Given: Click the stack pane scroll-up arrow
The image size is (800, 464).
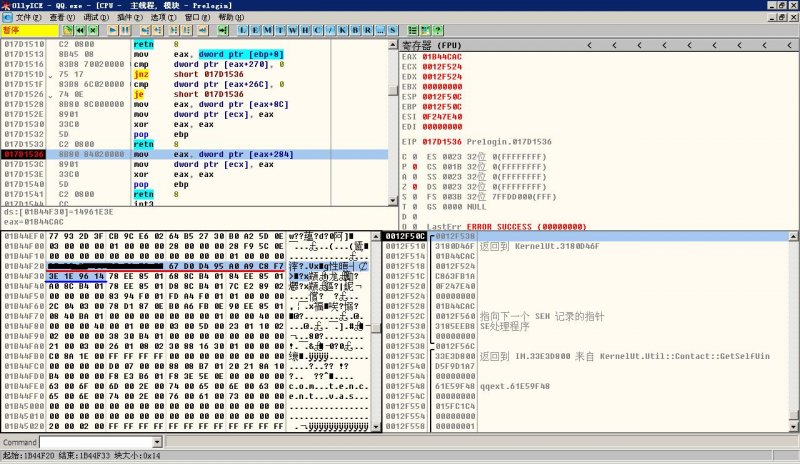Looking at the screenshot, I should (x=793, y=236).
